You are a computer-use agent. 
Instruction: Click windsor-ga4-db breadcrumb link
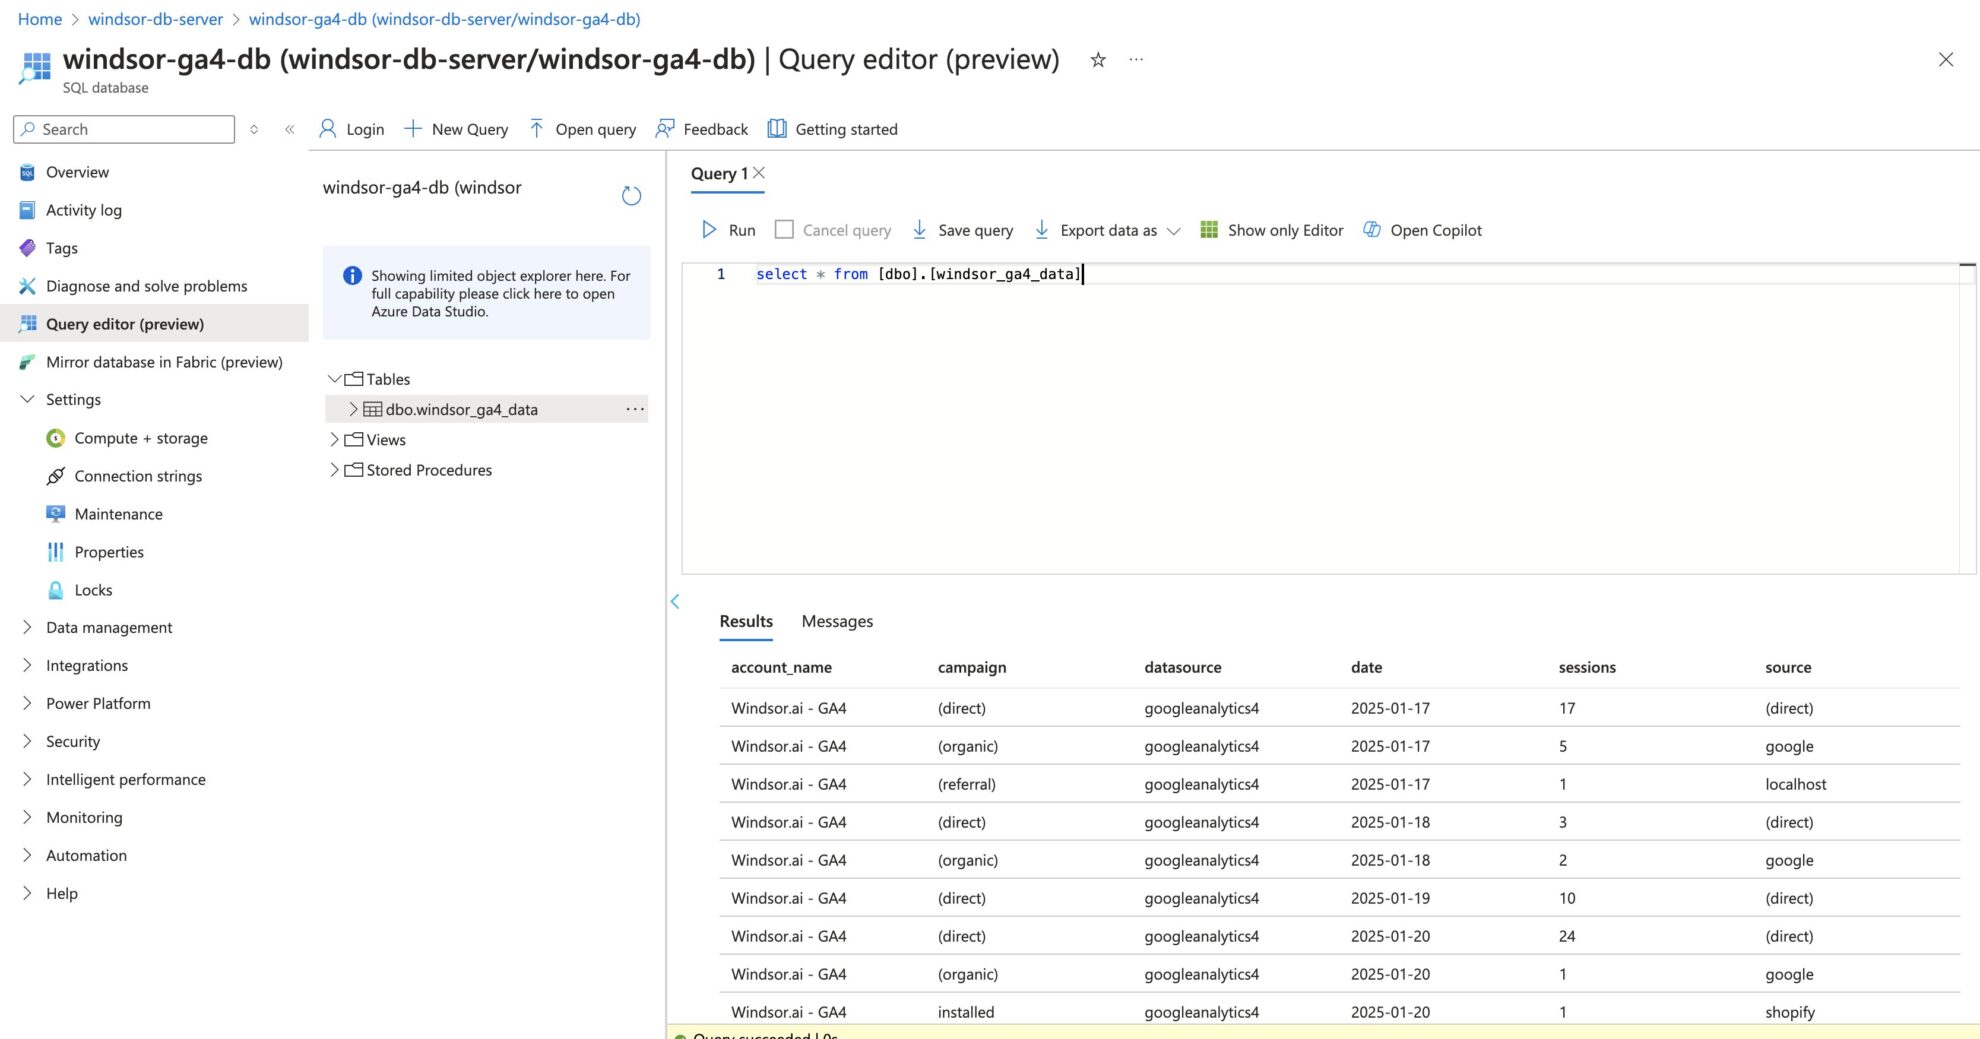445,19
